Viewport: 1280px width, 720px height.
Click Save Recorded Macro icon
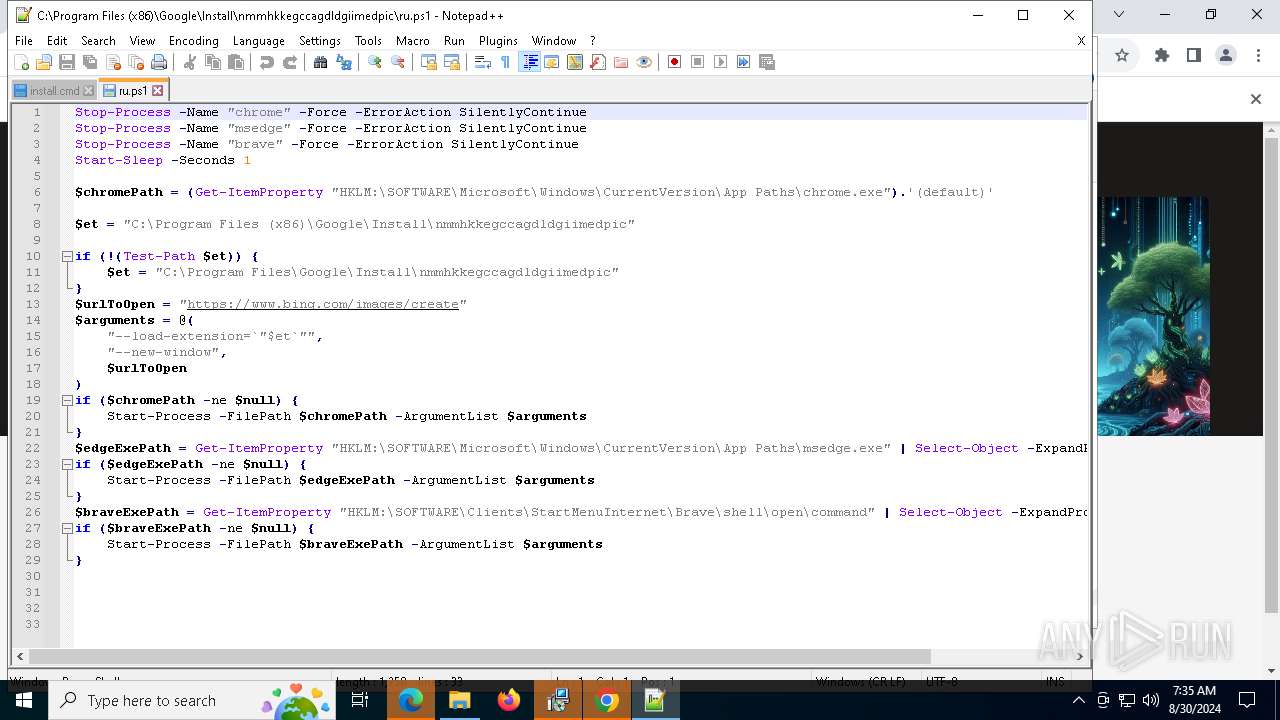click(767, 62)
